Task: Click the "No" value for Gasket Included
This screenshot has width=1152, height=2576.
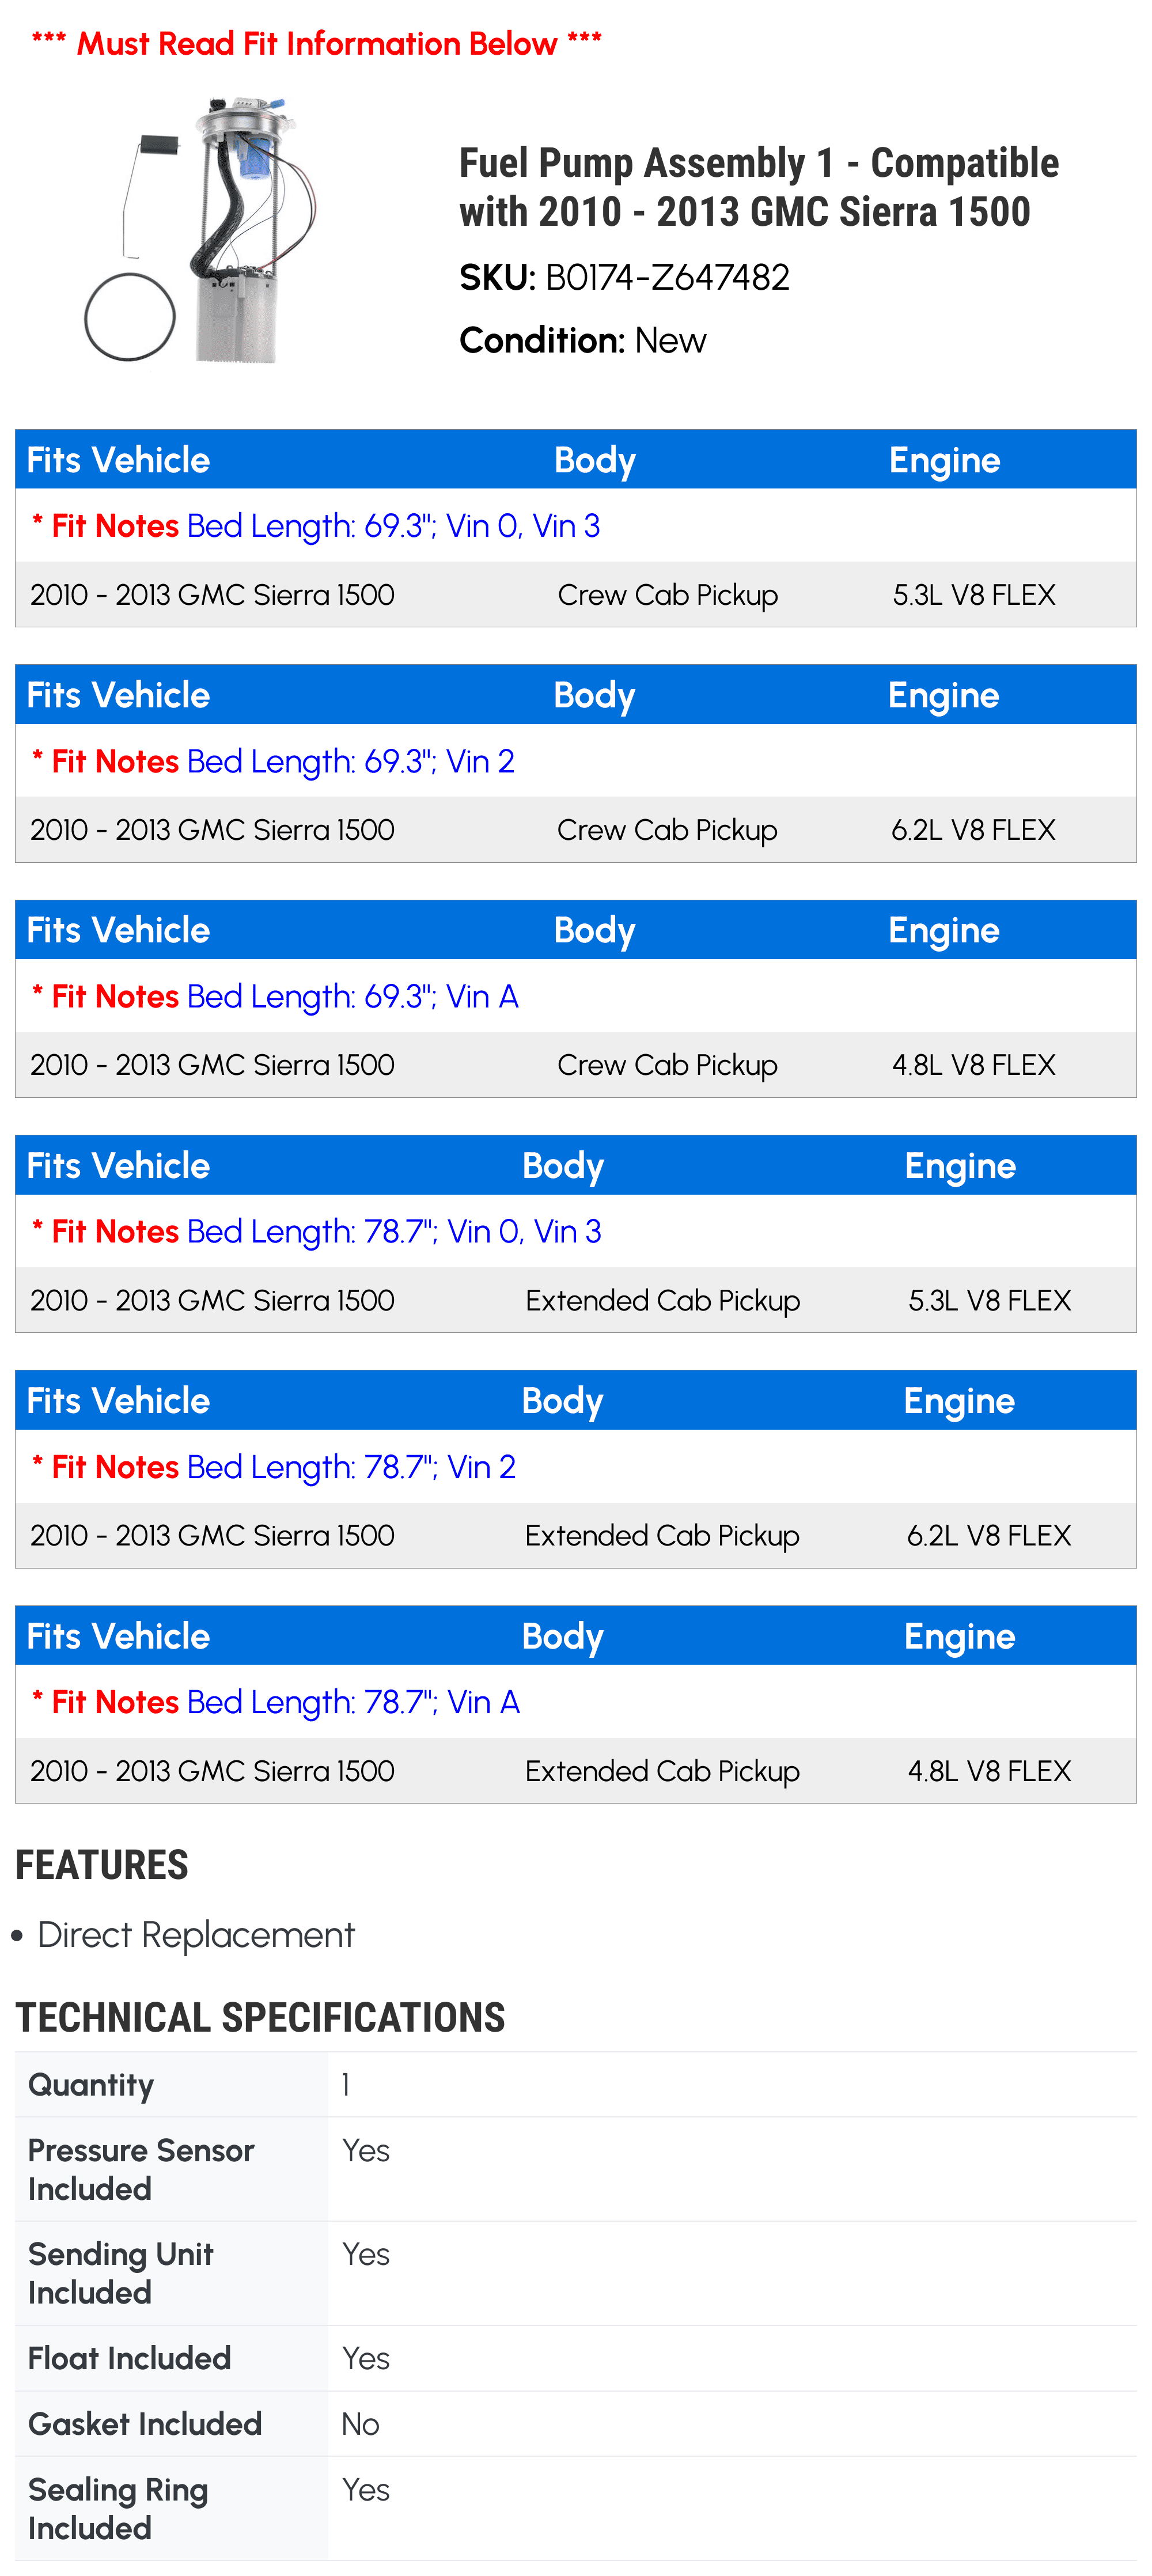Action: click(360, 2424)
